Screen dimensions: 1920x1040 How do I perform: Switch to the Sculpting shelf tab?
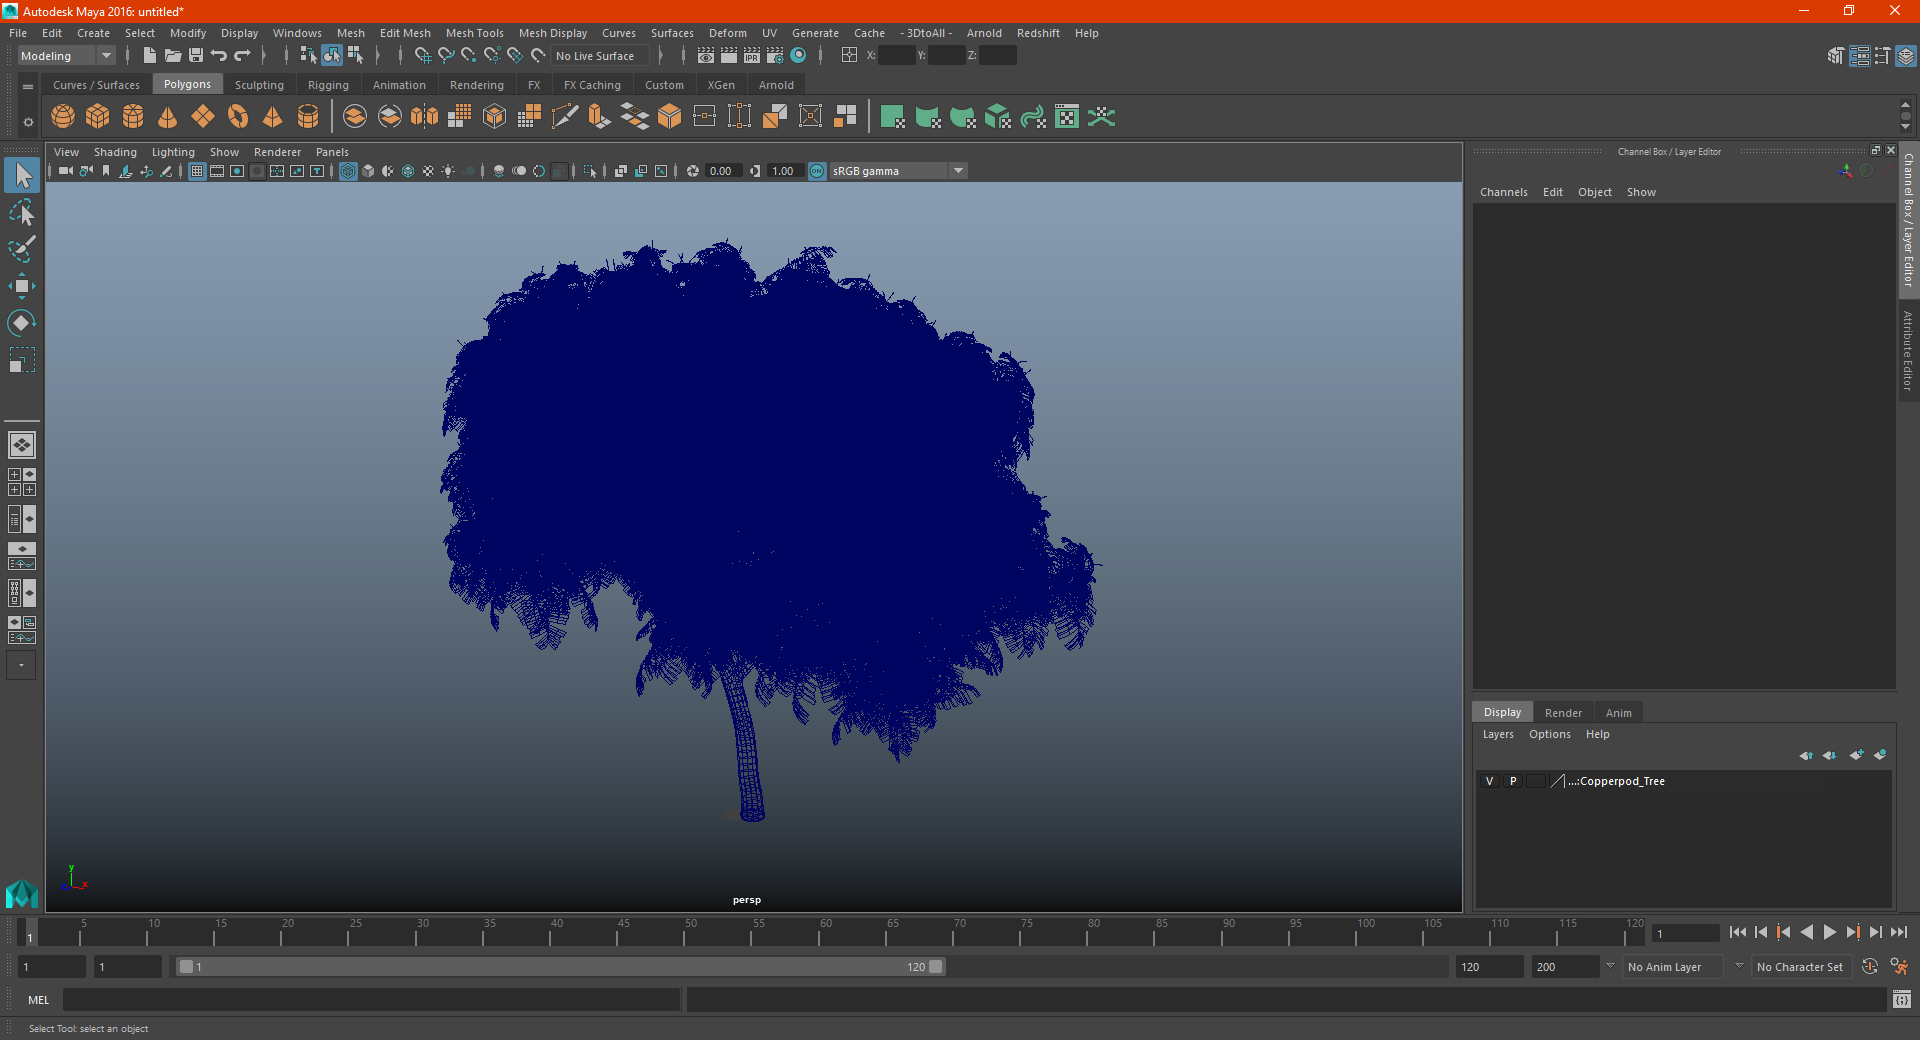[x=259, y=85]
